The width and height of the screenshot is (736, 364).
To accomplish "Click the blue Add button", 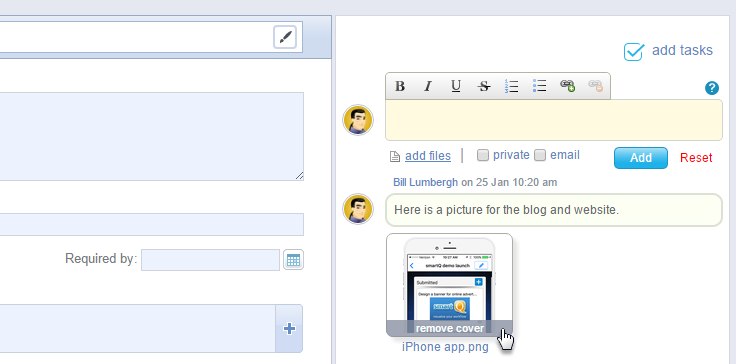I will point(641,158).
